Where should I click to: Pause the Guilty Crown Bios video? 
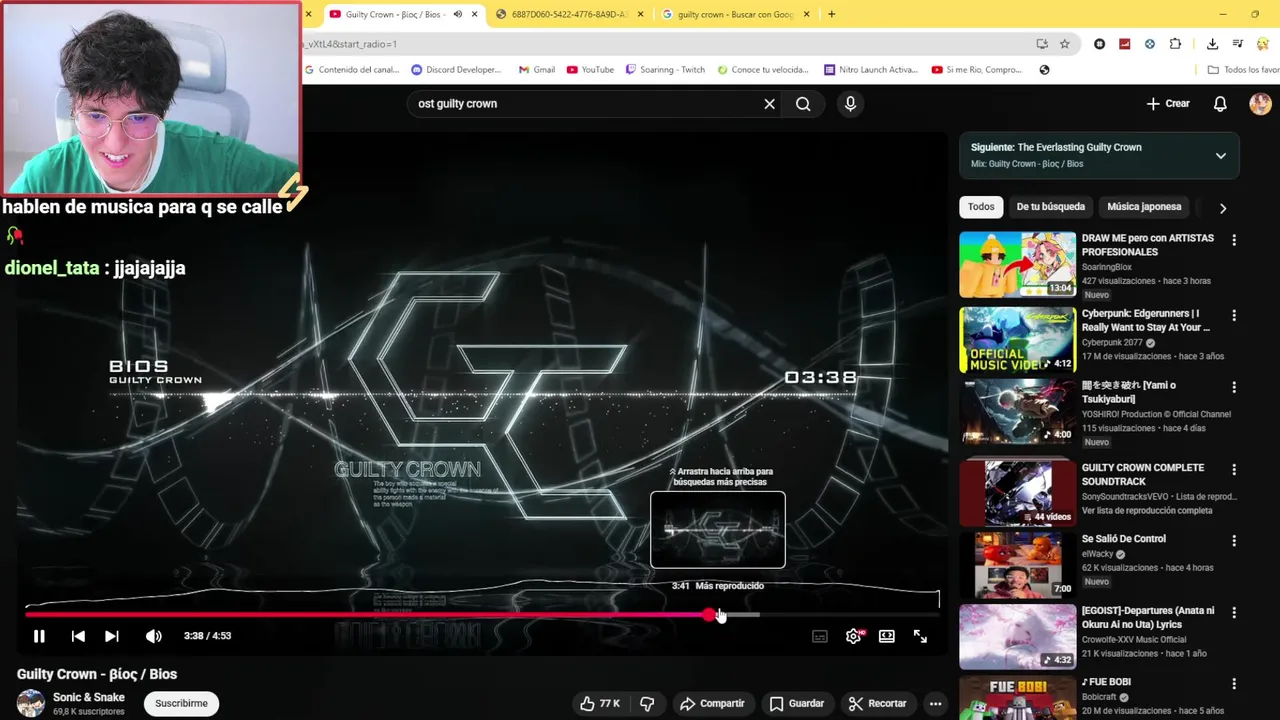[x=39, y=636]
